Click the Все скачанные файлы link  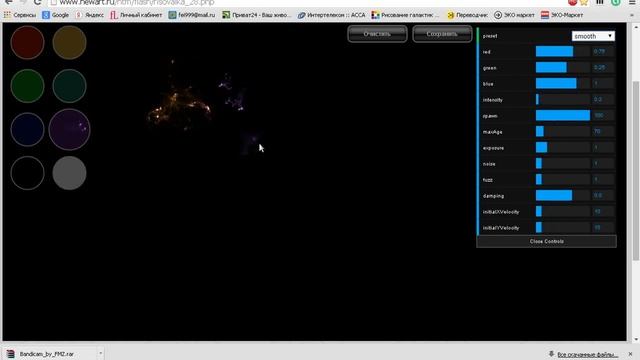587,355
